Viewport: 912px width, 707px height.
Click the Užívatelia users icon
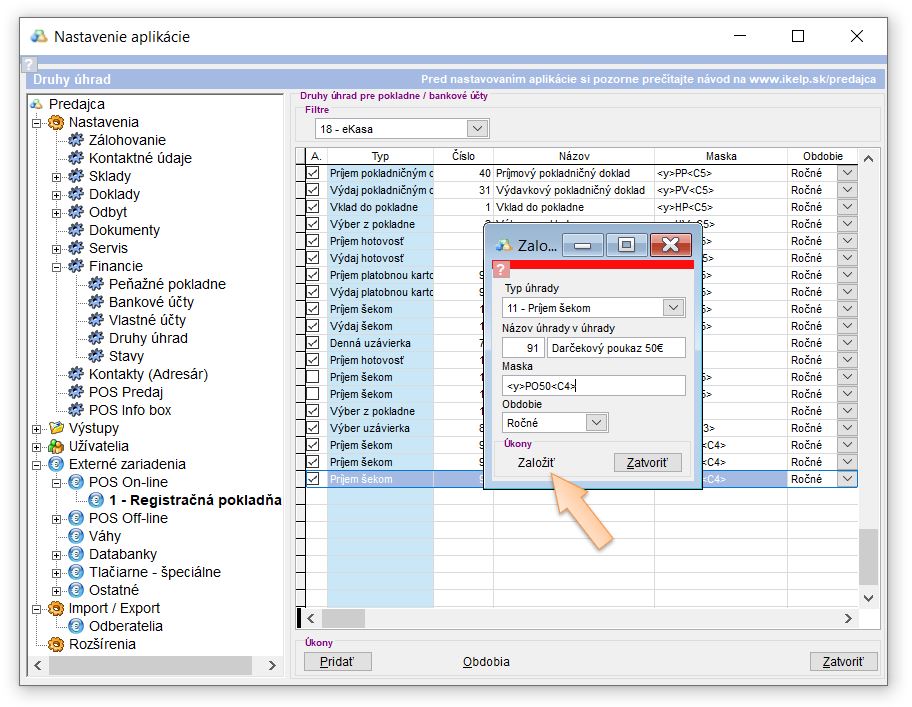56,446
